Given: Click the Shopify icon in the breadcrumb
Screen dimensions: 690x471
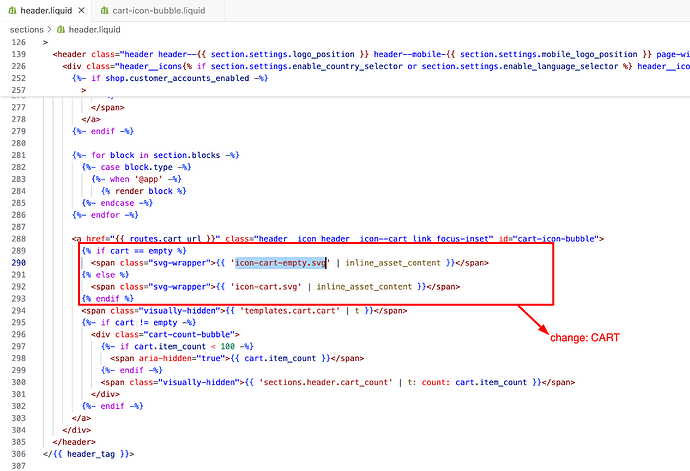Looking at the screenshot, I should click(61, 29).
